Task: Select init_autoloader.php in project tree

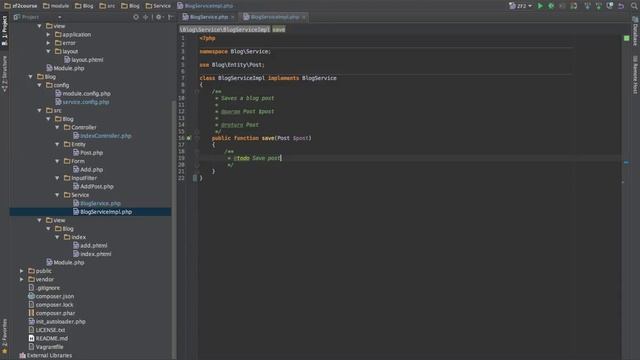Action: [60, 322]
